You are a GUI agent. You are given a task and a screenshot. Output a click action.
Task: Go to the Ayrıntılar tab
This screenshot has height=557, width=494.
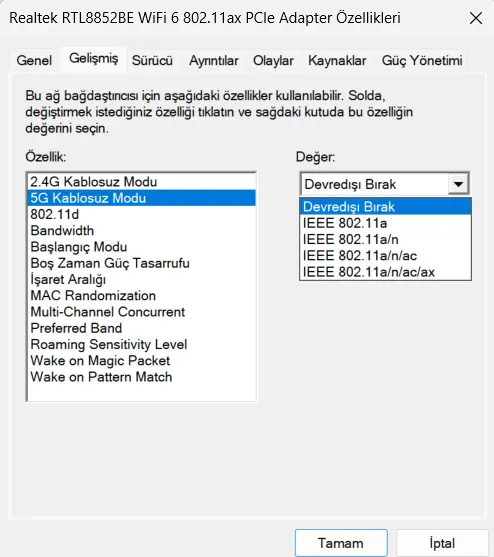(213, 60)
